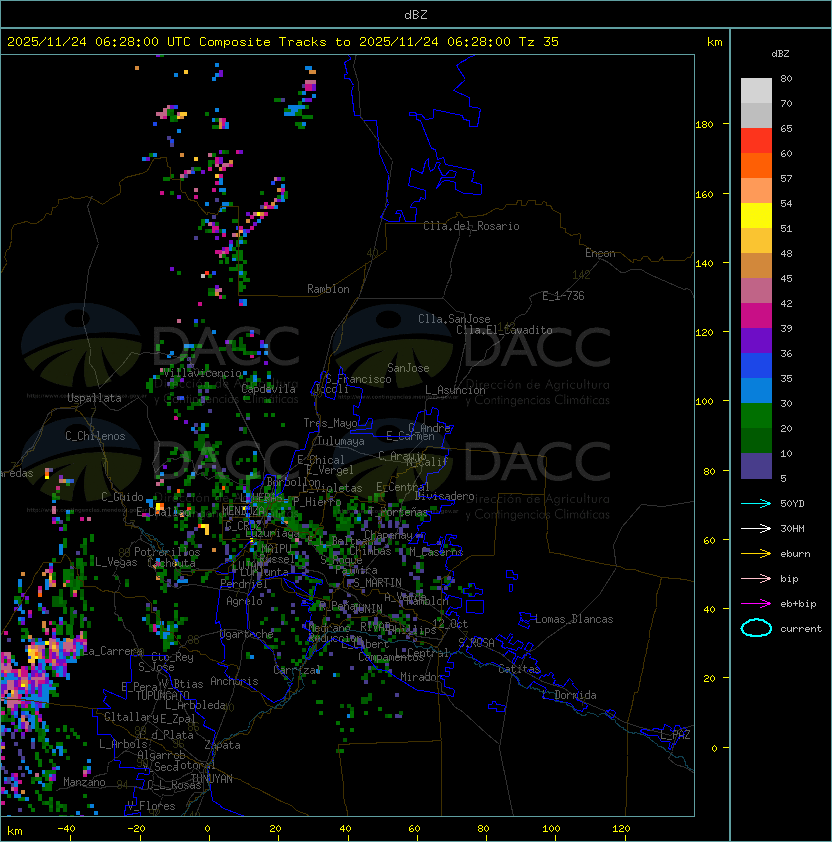Screen dimensions: 832x842
Task: Click the 140 tick on vertical km axis
Action: pyautogui.click(x=704, y=264)
